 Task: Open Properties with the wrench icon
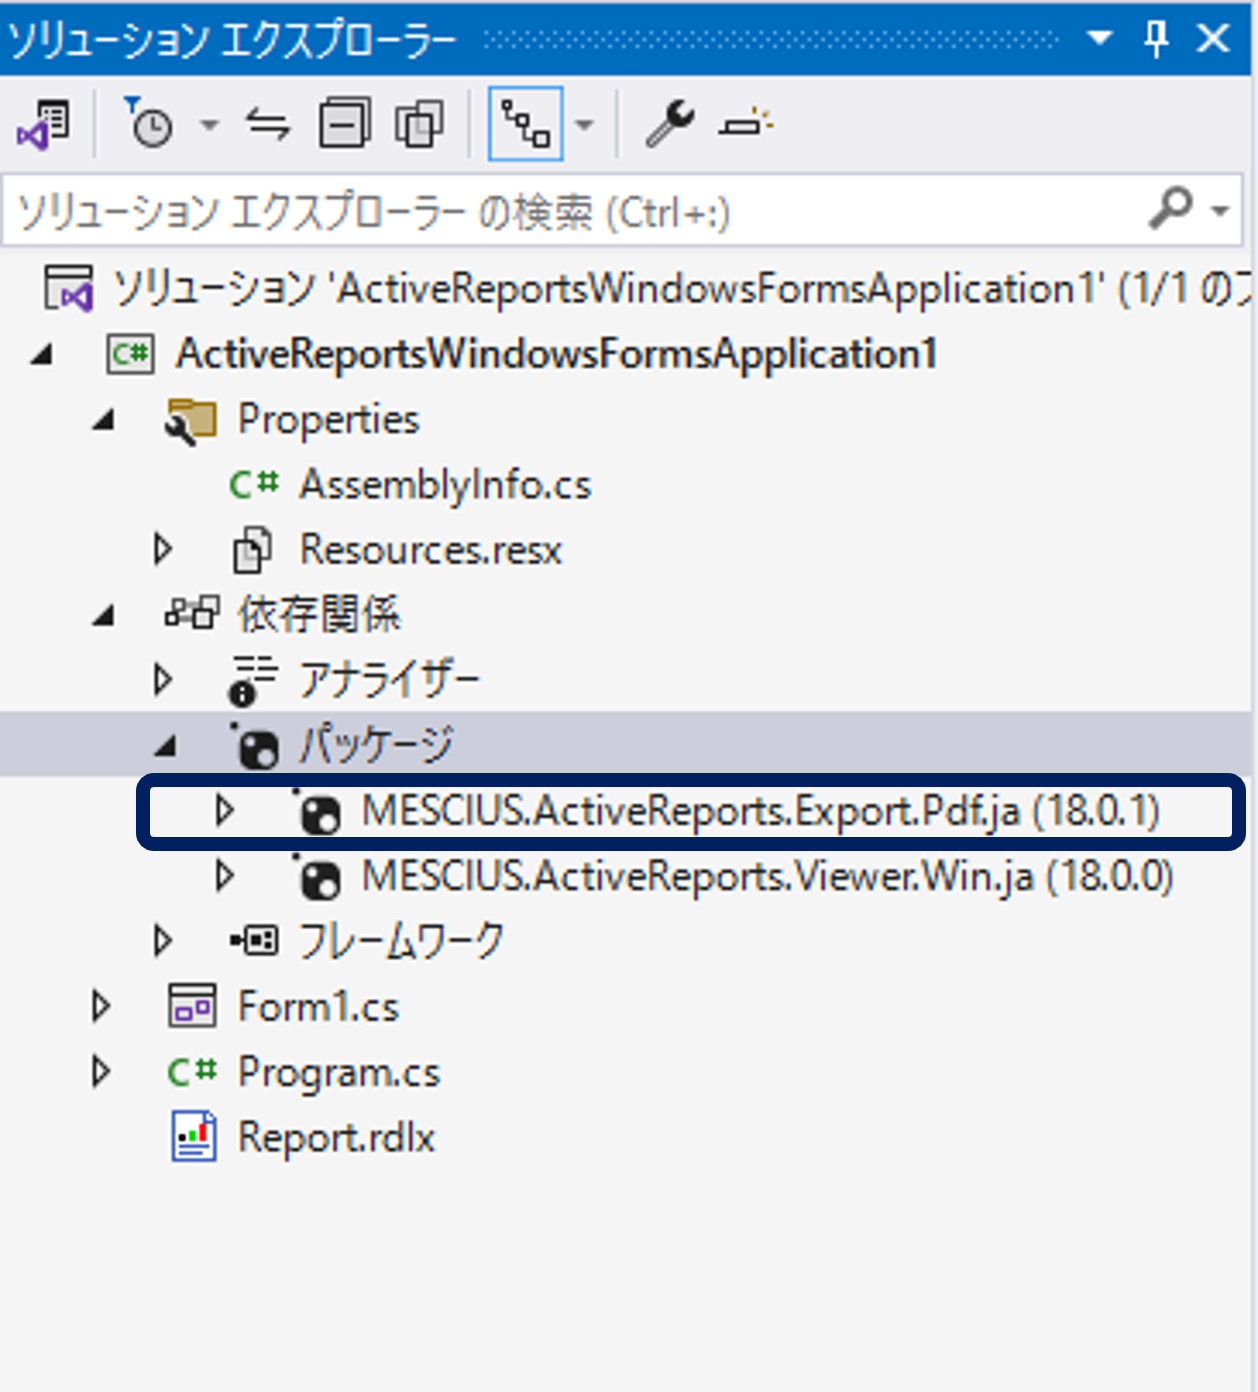pyautogui.click(x=669, y=124)
